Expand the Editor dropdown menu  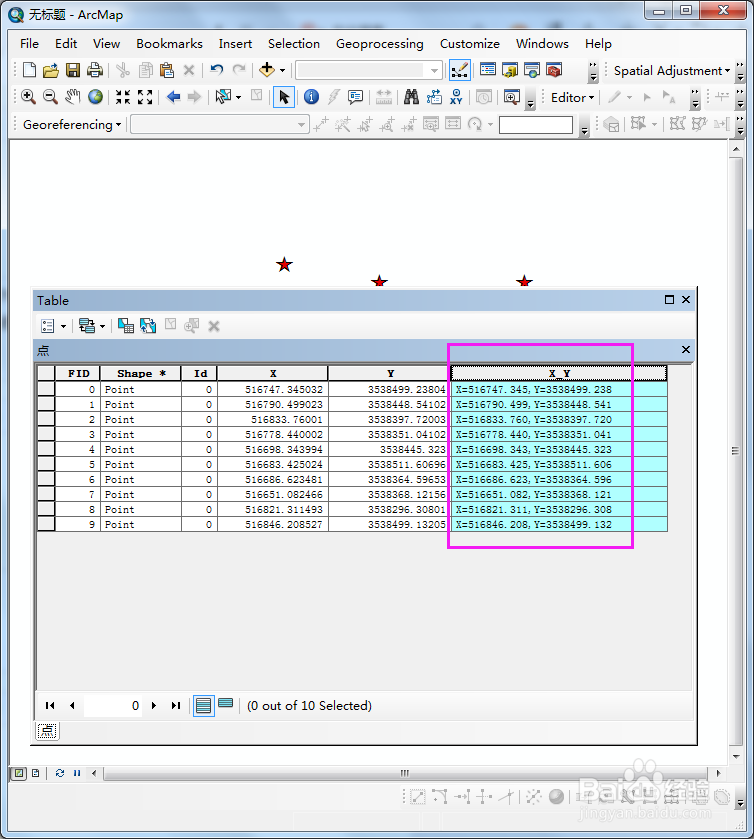tap(573, 98)
